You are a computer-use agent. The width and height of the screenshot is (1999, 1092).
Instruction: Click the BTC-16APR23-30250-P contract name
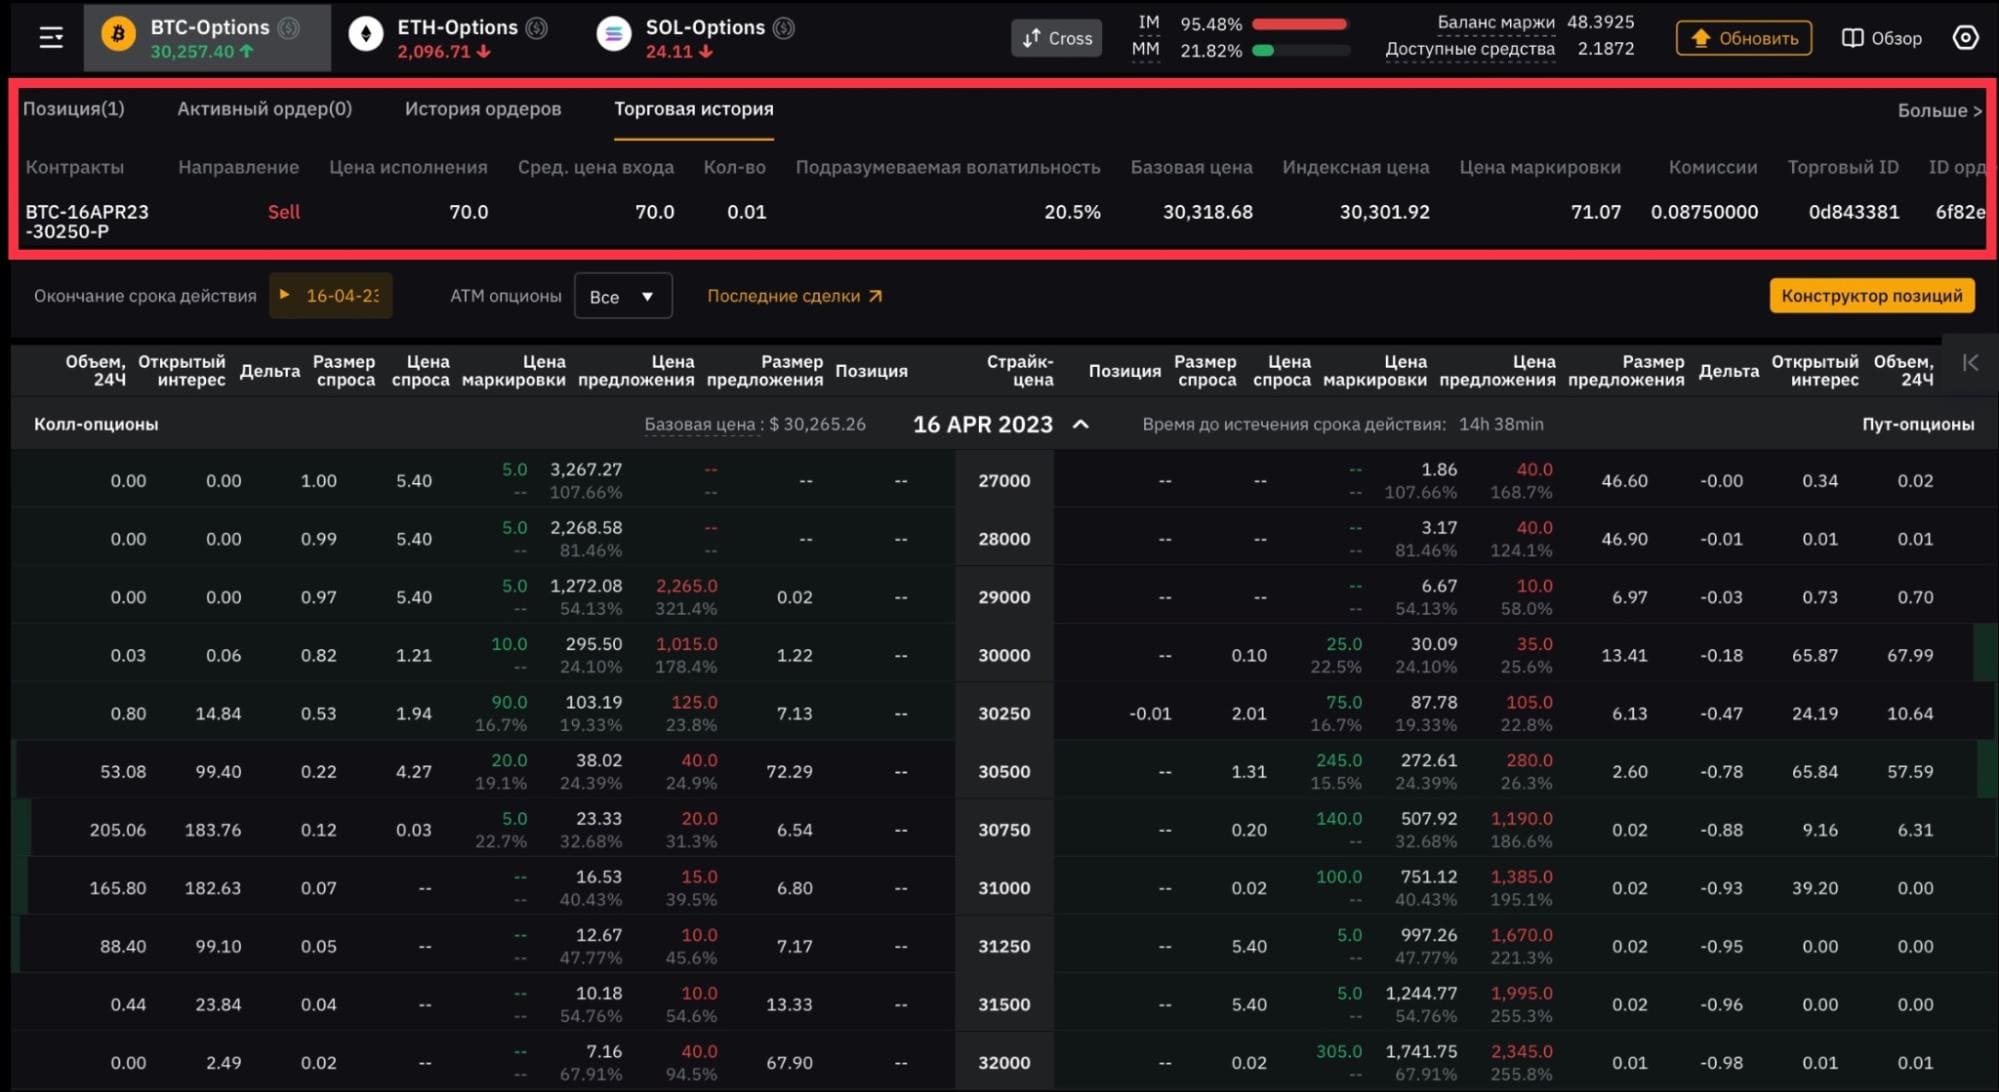pos(87,221)
